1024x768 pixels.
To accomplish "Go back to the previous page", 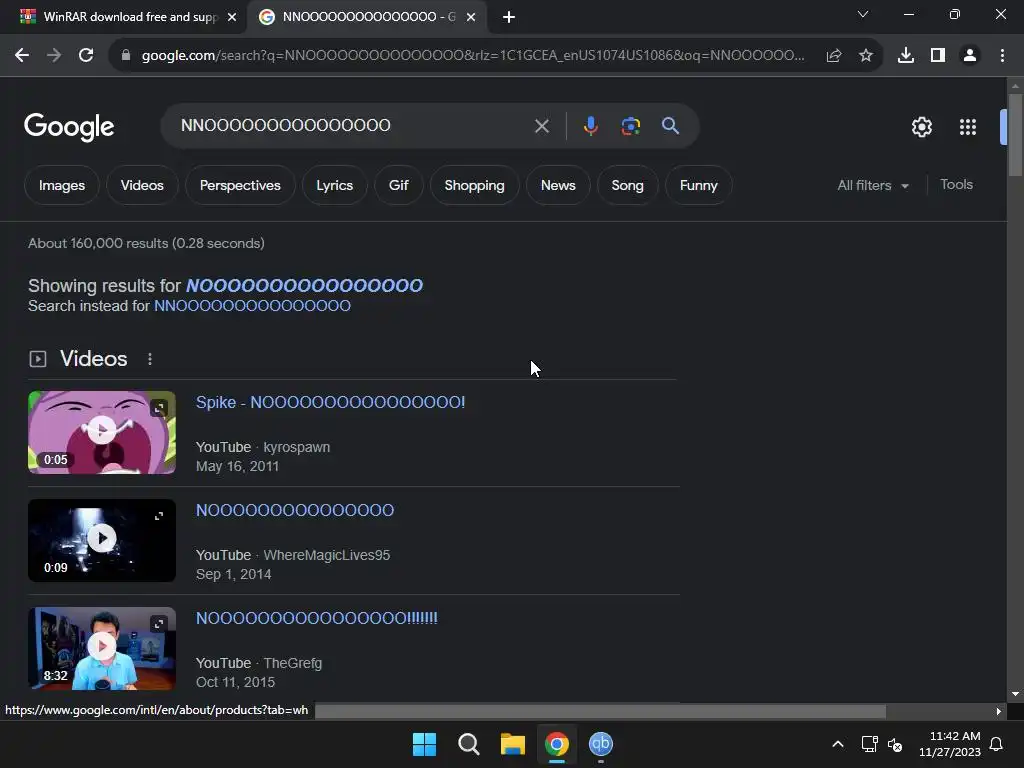I will (22, 56).
